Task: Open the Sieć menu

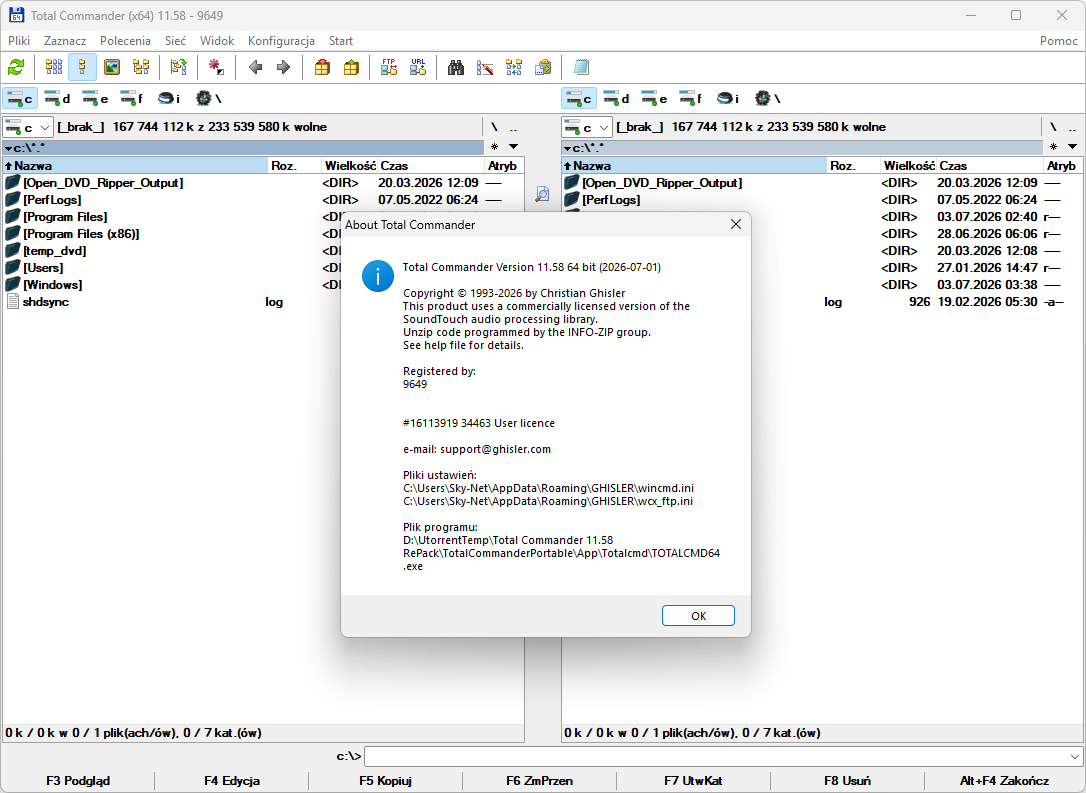Action: [175, 41]
